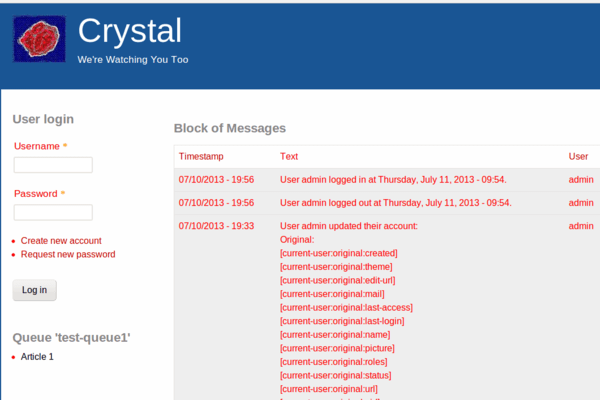Sort messages by User column header

point(578,157)
